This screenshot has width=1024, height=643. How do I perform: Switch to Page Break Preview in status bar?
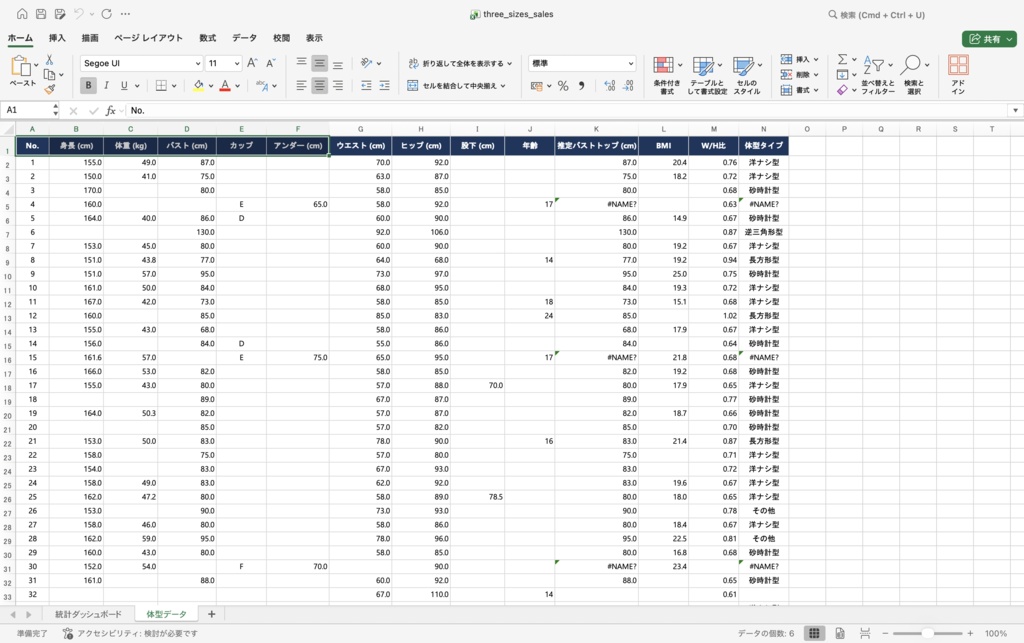pos(865,633)
